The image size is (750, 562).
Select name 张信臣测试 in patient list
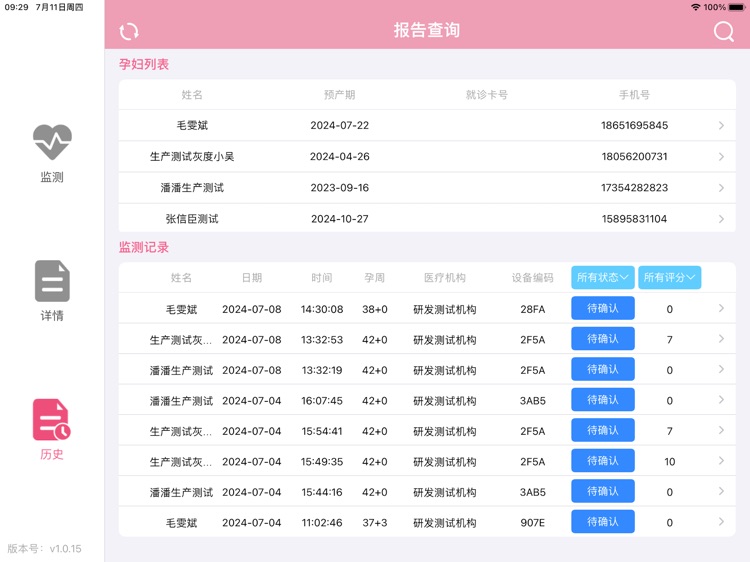coord(192,219)
